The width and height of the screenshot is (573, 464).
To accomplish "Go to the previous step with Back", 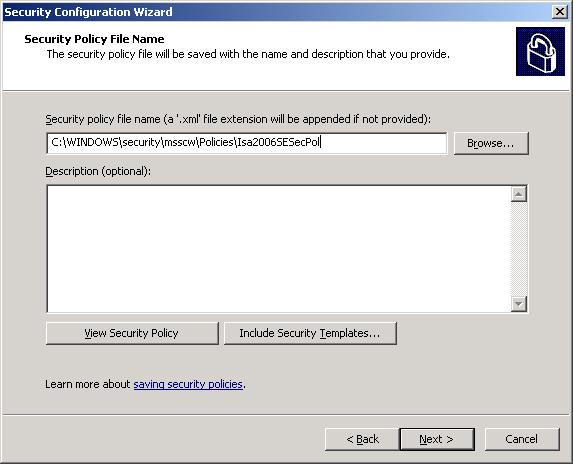I will click(x=362, y=439).
